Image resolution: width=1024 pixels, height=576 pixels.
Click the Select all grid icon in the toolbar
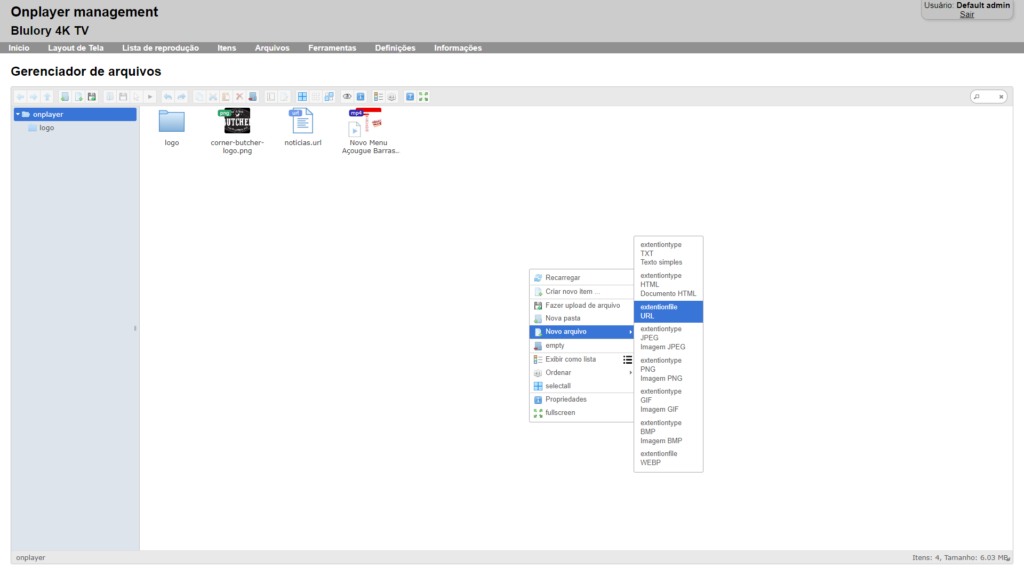point(302,97)
